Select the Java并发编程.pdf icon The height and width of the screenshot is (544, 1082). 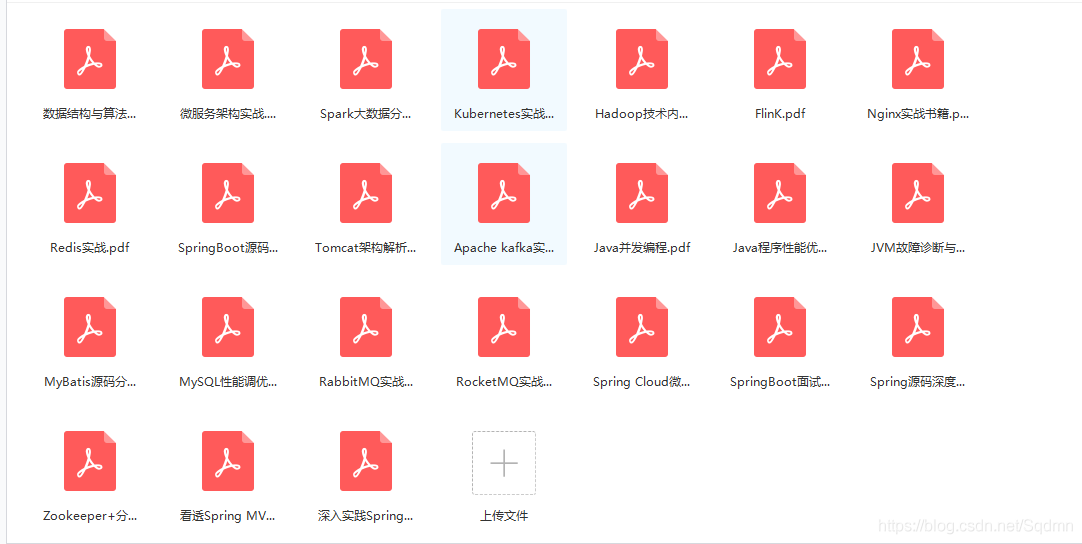point(642,193)
